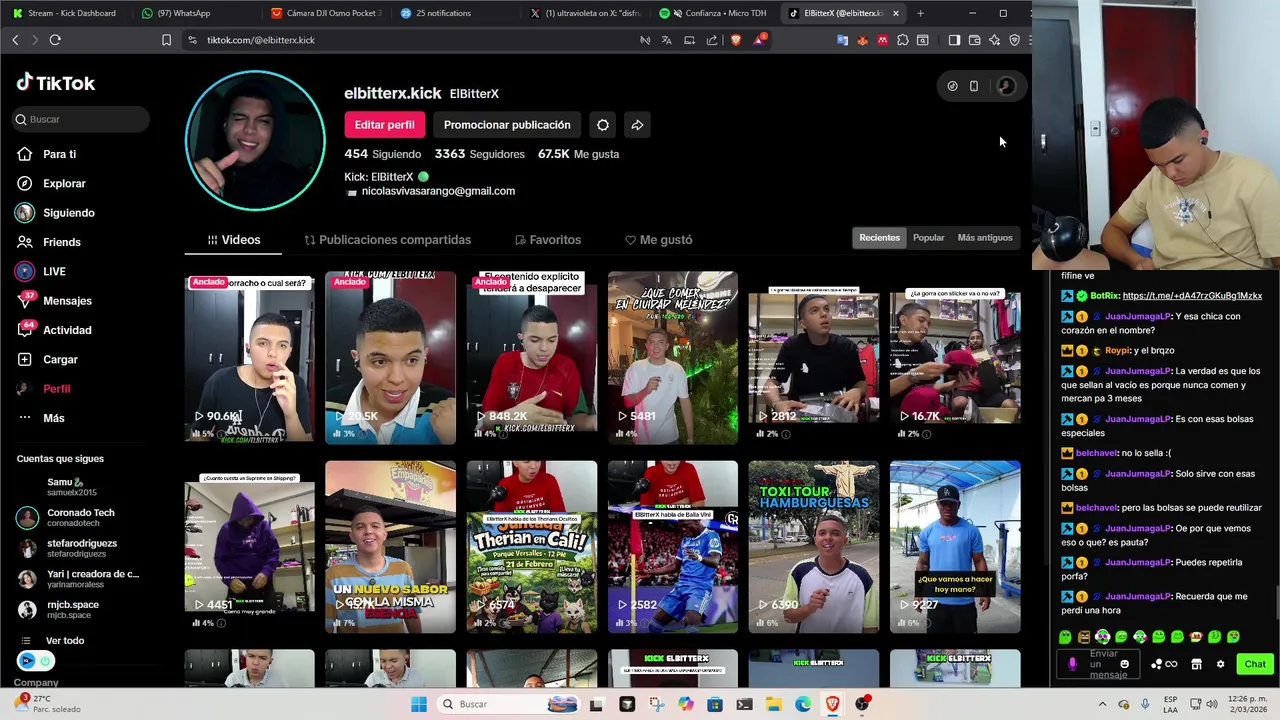Image resolution: width=1280 pixels, height=720 pixels.
Task: Open File Explorer from taskbar
Action: pos(774,704)
